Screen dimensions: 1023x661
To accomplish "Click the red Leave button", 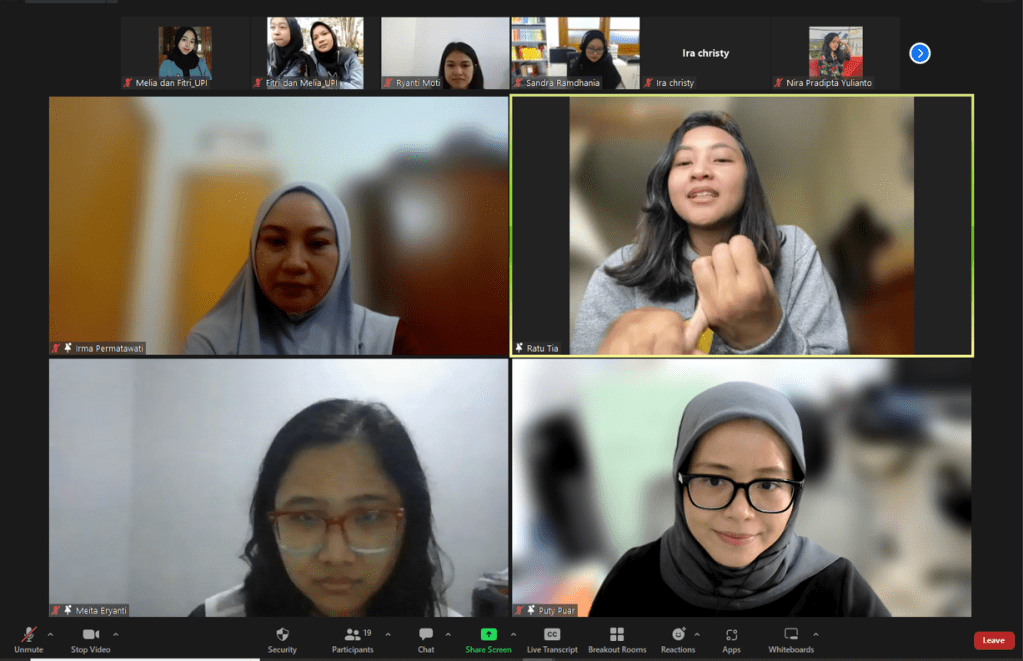I will (993, 640).
